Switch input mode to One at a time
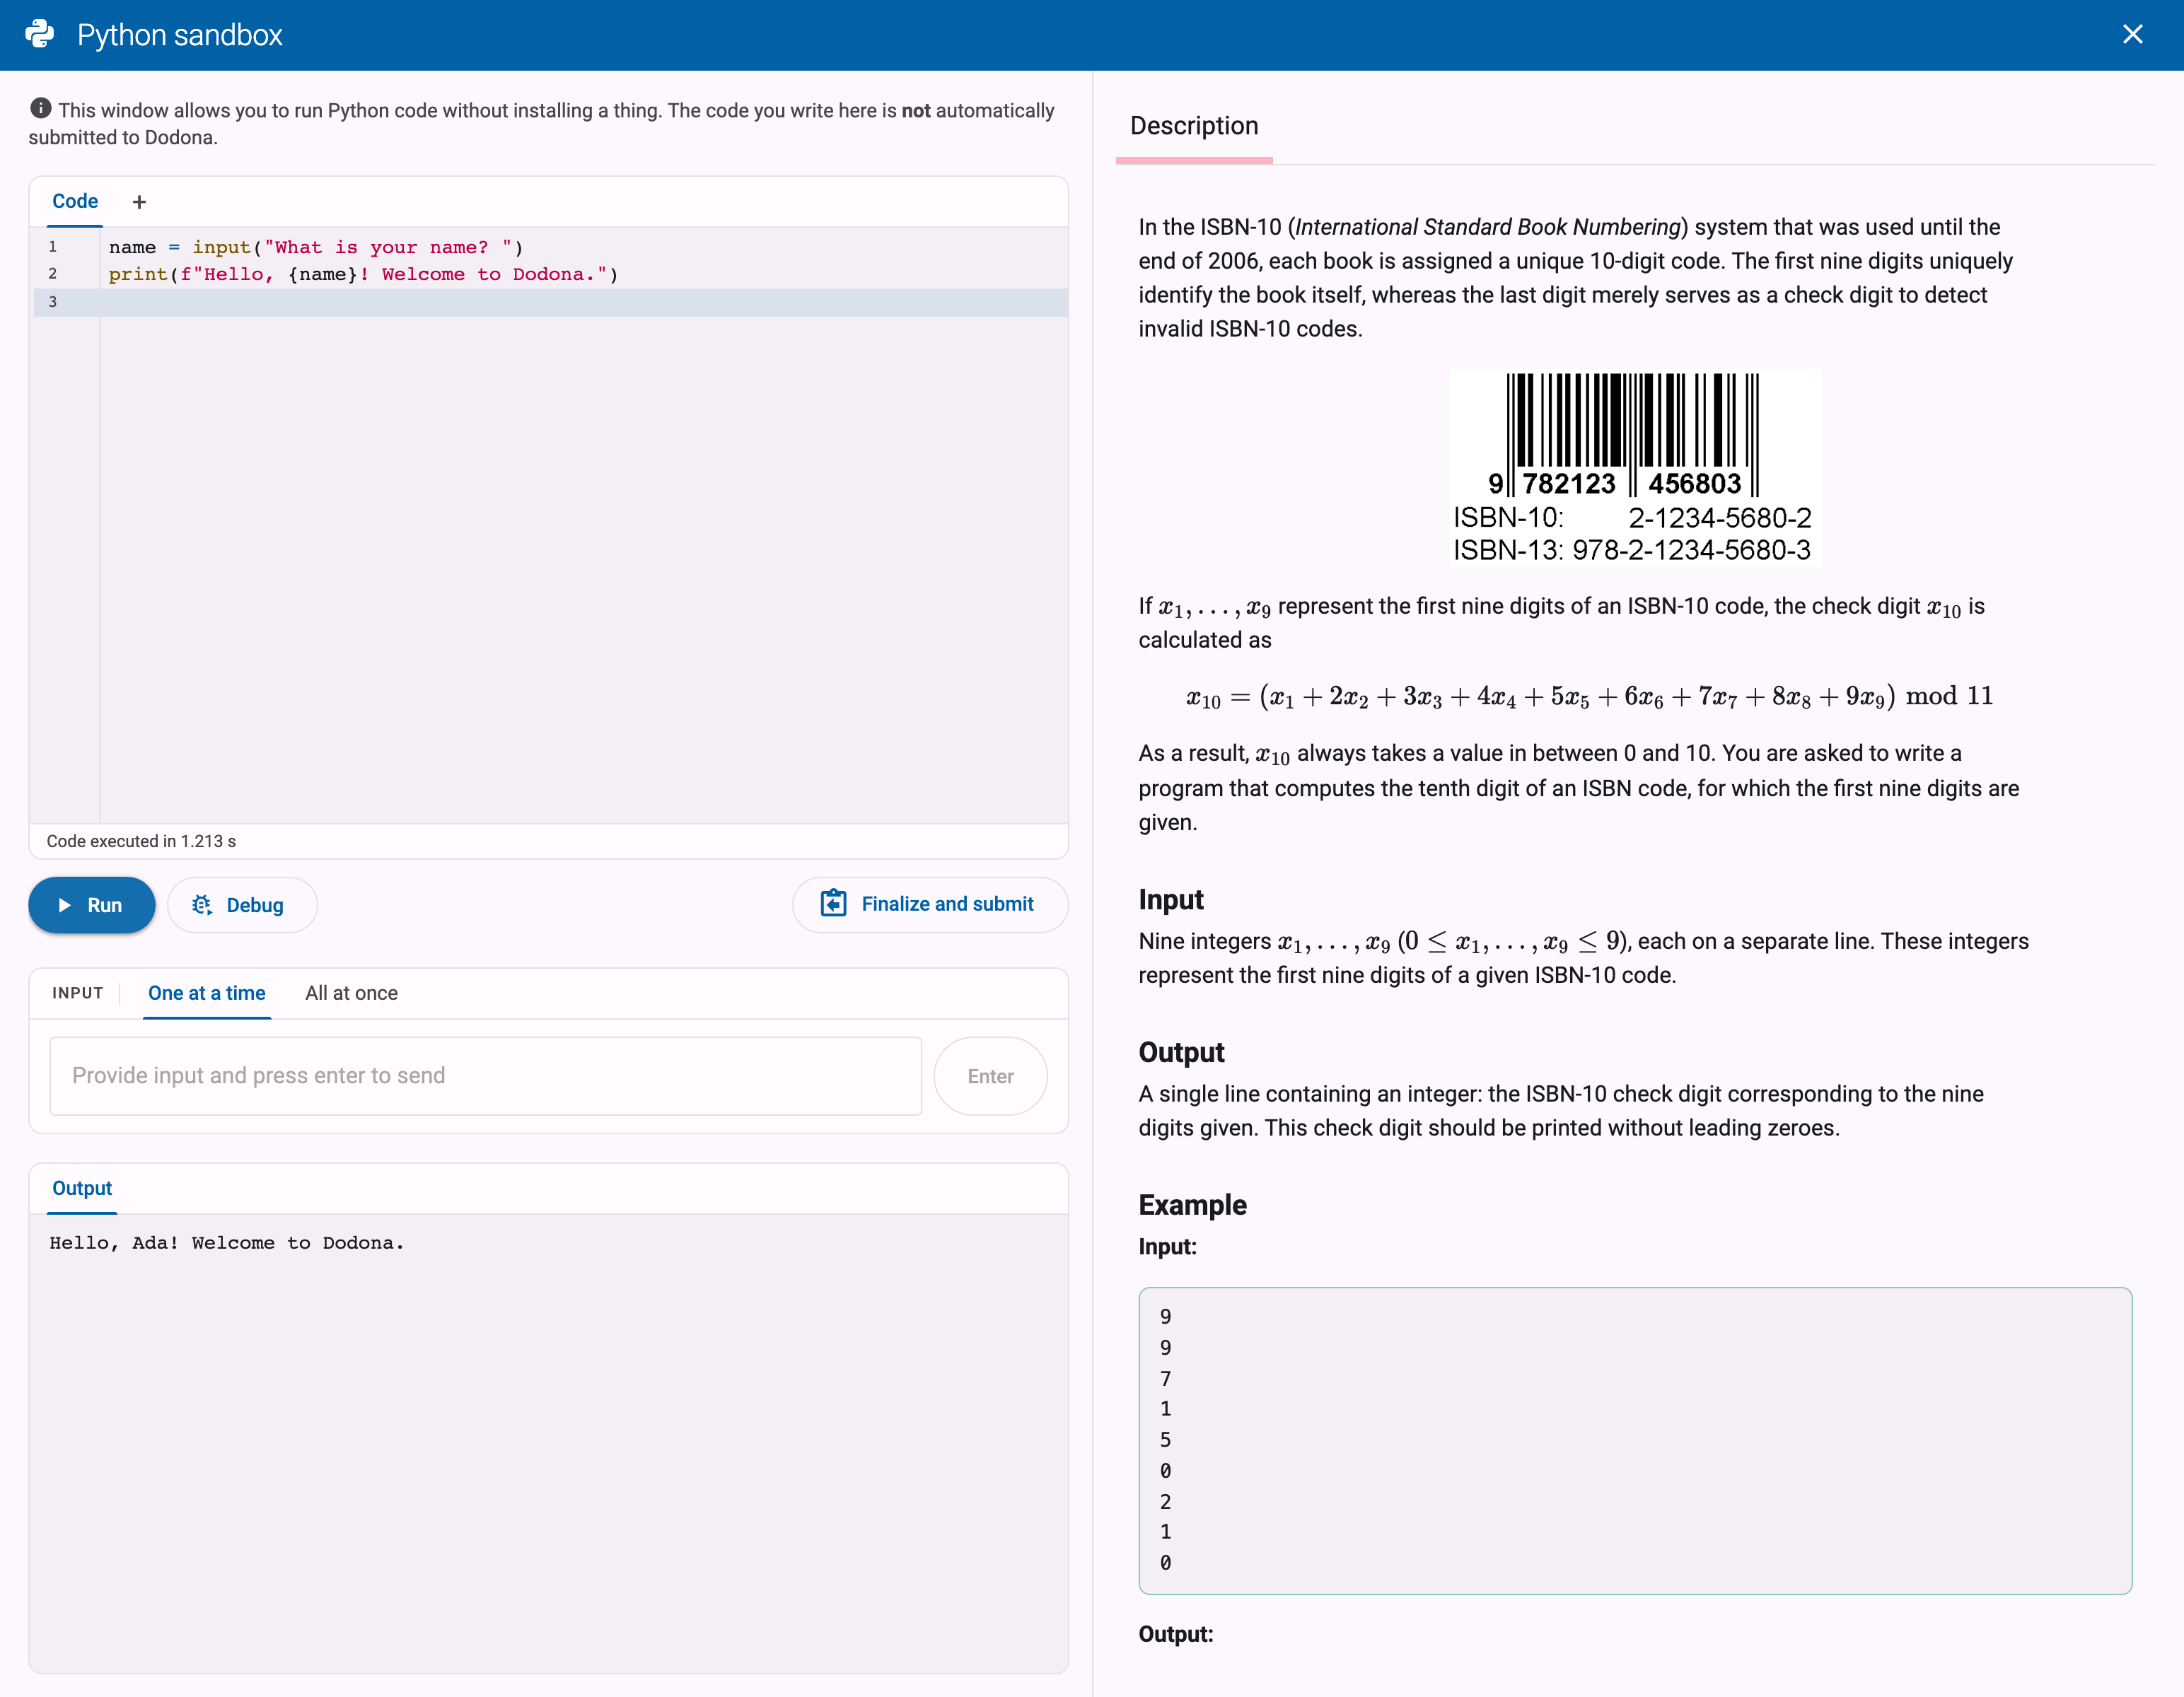The height and width of the screenshot is (1697, 2184). pos(207,993)
